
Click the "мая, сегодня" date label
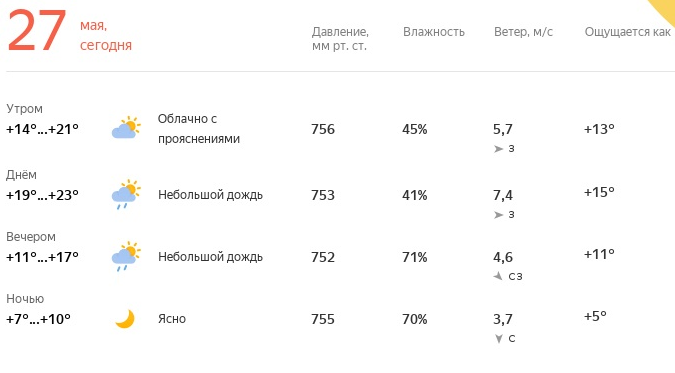point(106,35)
